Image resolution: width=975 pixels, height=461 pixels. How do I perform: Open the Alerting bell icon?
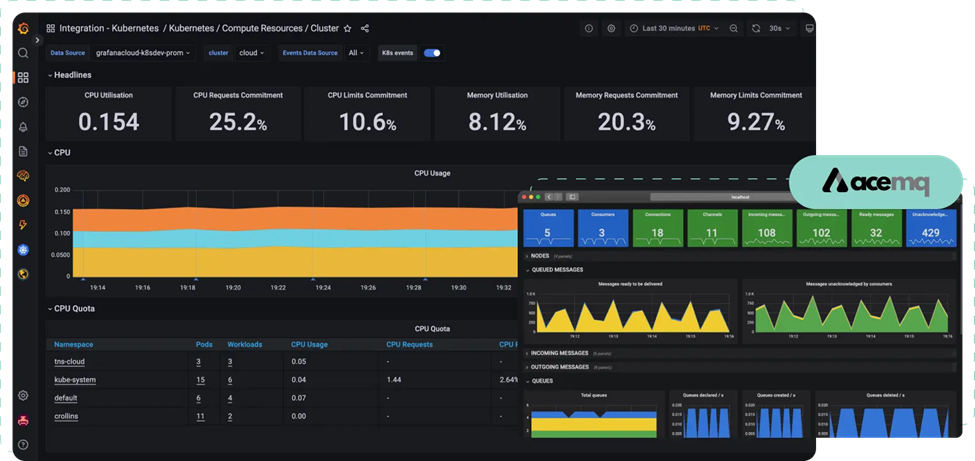click(x=23, y=127)
